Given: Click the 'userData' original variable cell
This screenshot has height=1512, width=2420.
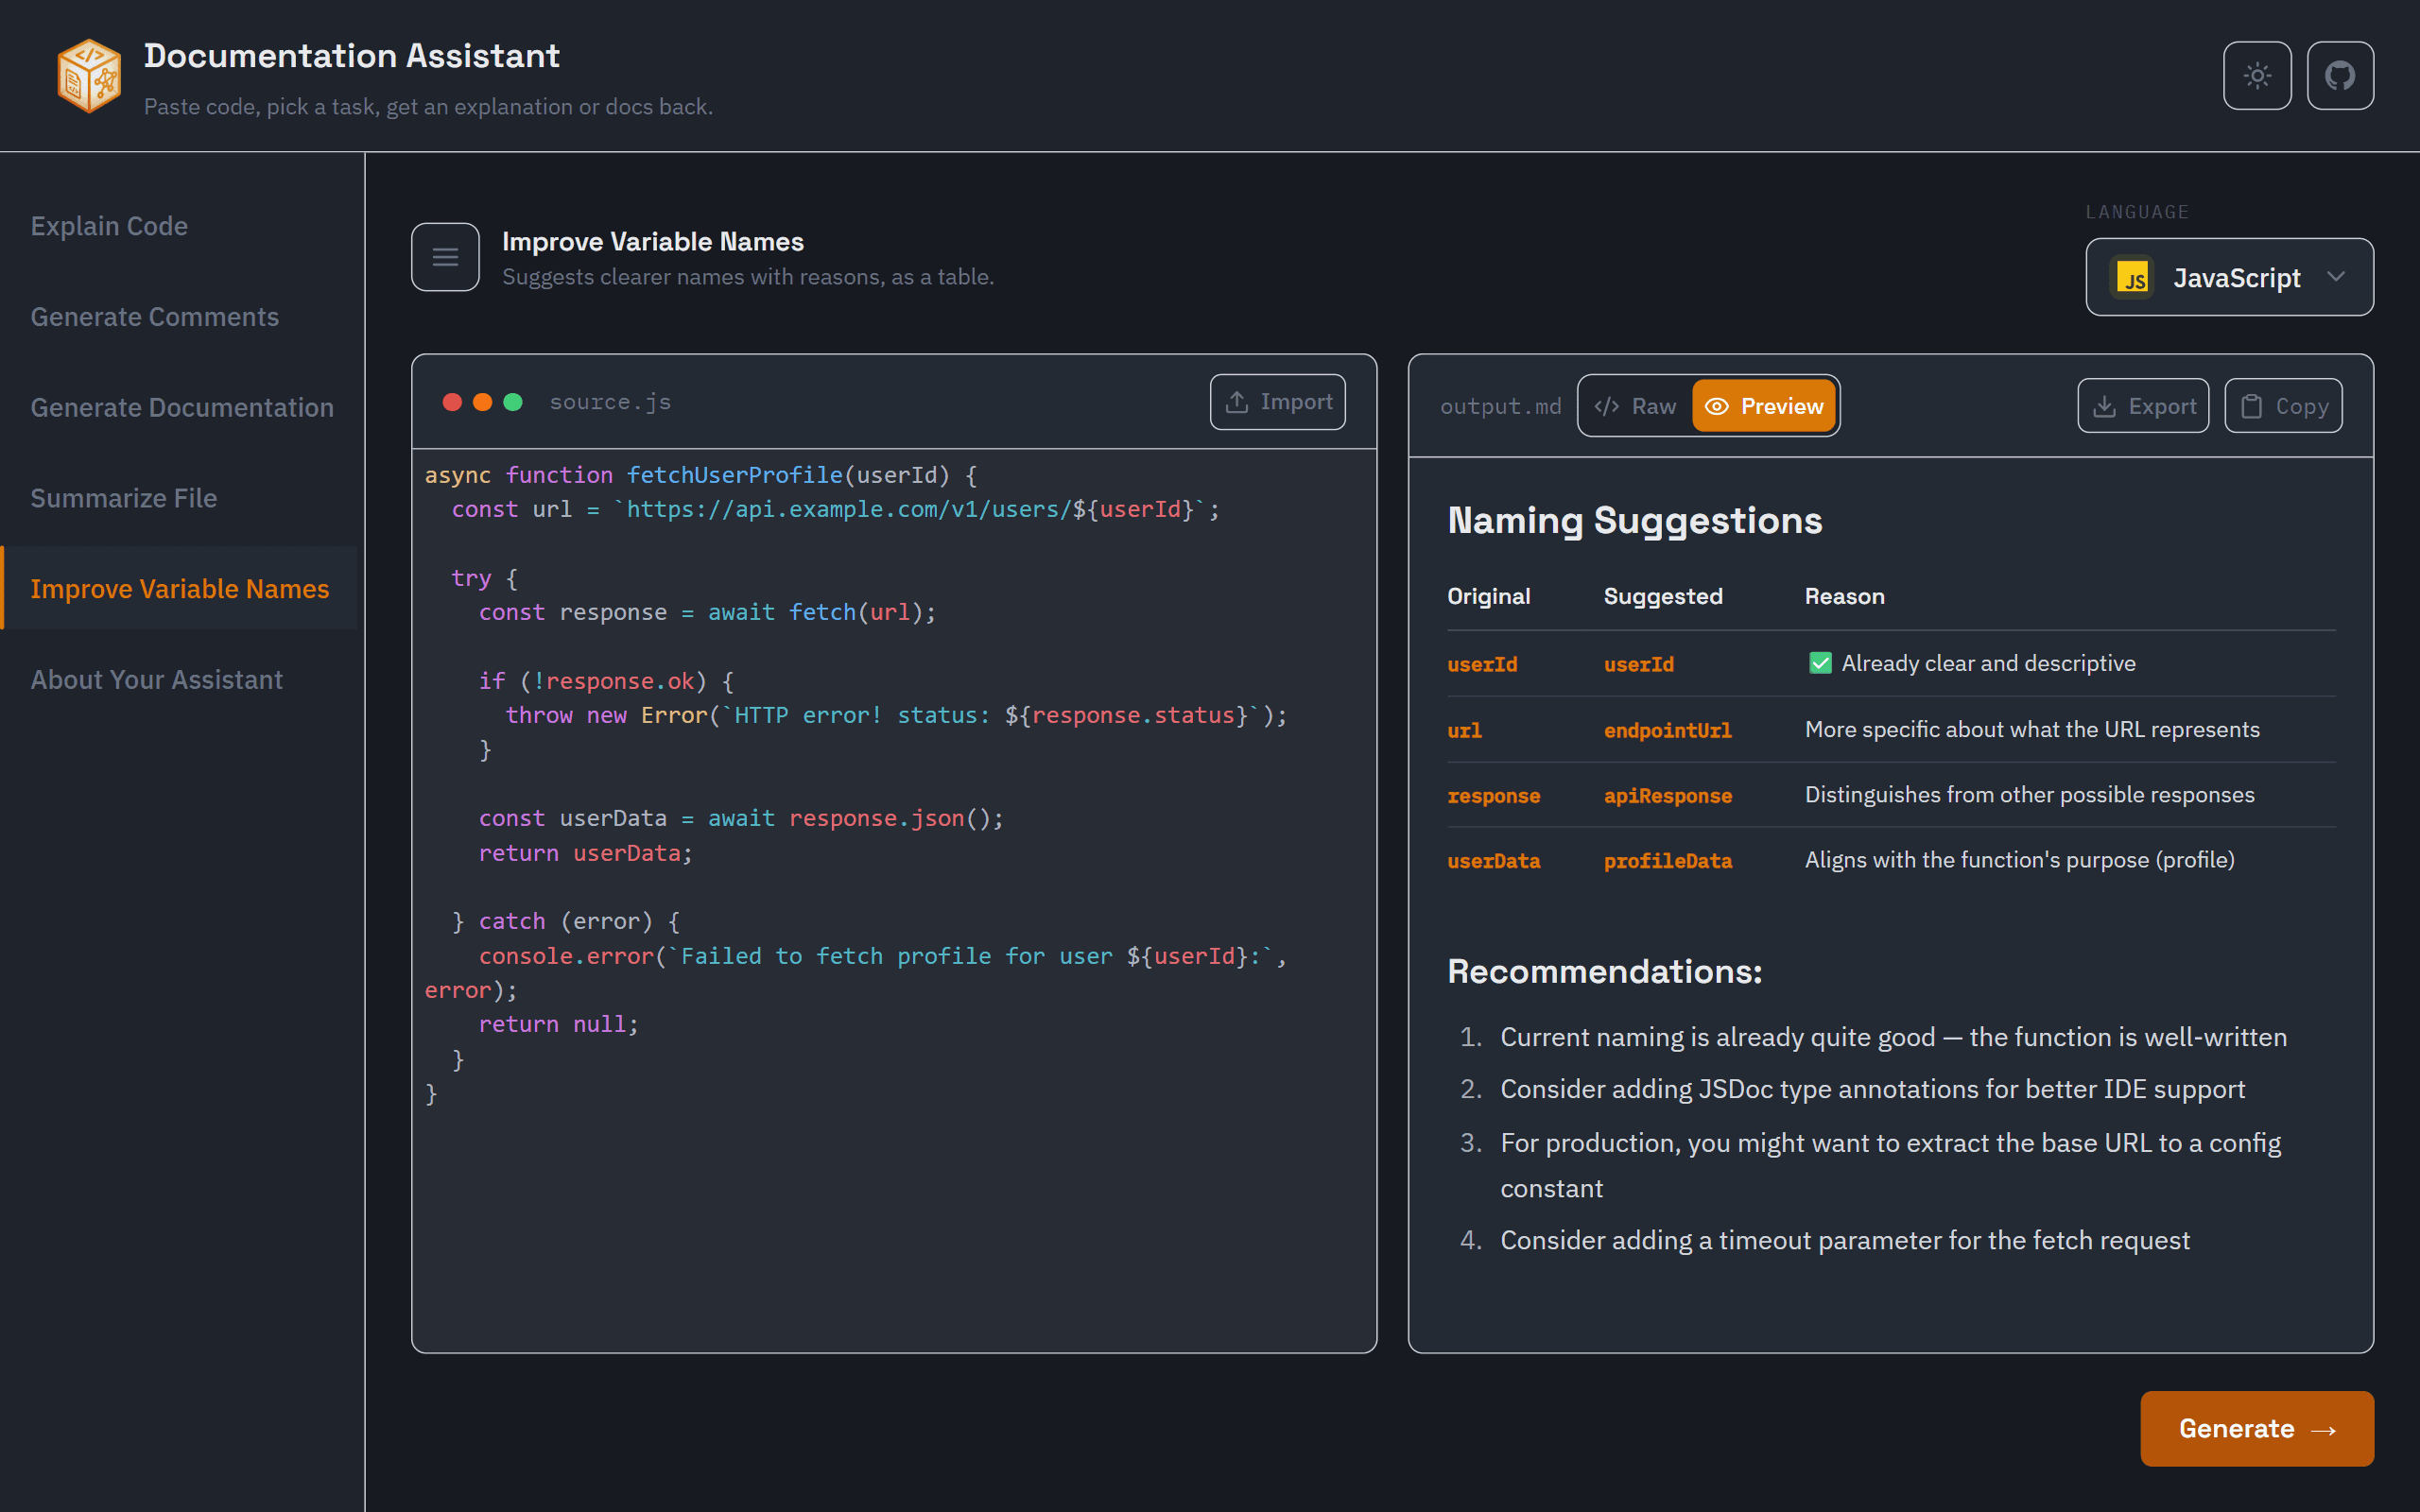Looking at the screenshot, I should tap(1493, 861).
